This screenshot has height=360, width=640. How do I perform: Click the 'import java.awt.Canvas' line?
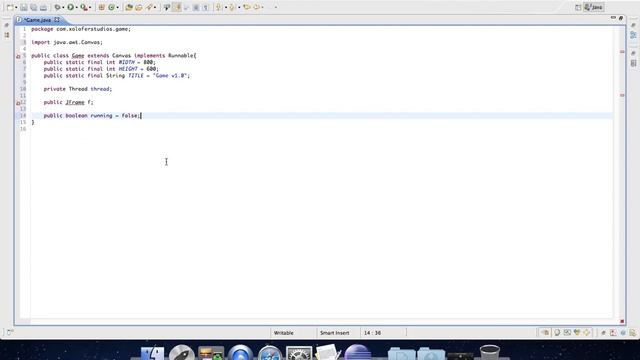[x=67, y=42]
